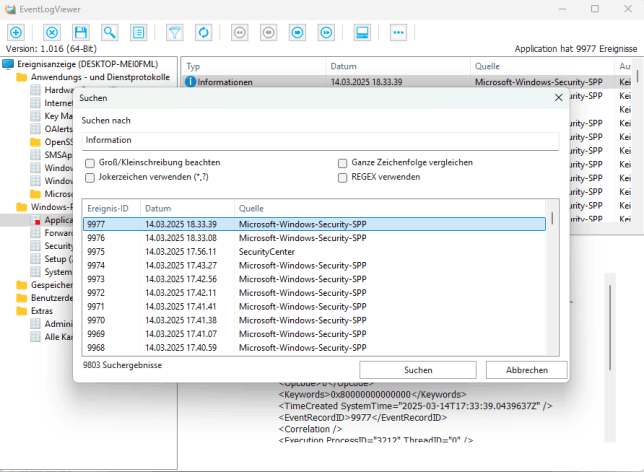Screen dimensions: 644x472
Task: Click the circled X toolbar icon
Action: 52,33
